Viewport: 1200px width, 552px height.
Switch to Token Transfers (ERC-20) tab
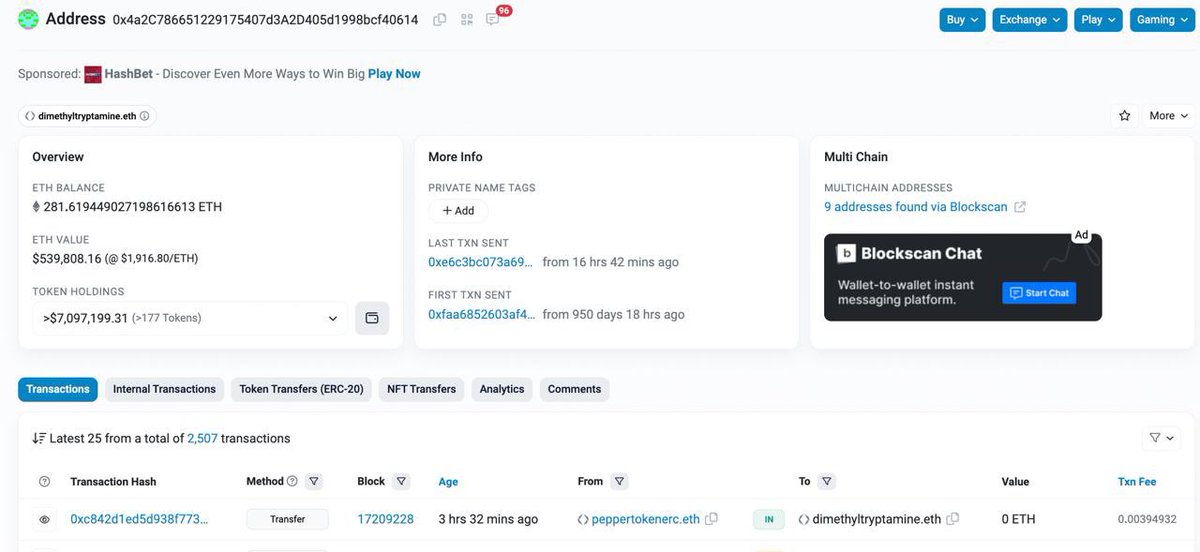point(301,389)
